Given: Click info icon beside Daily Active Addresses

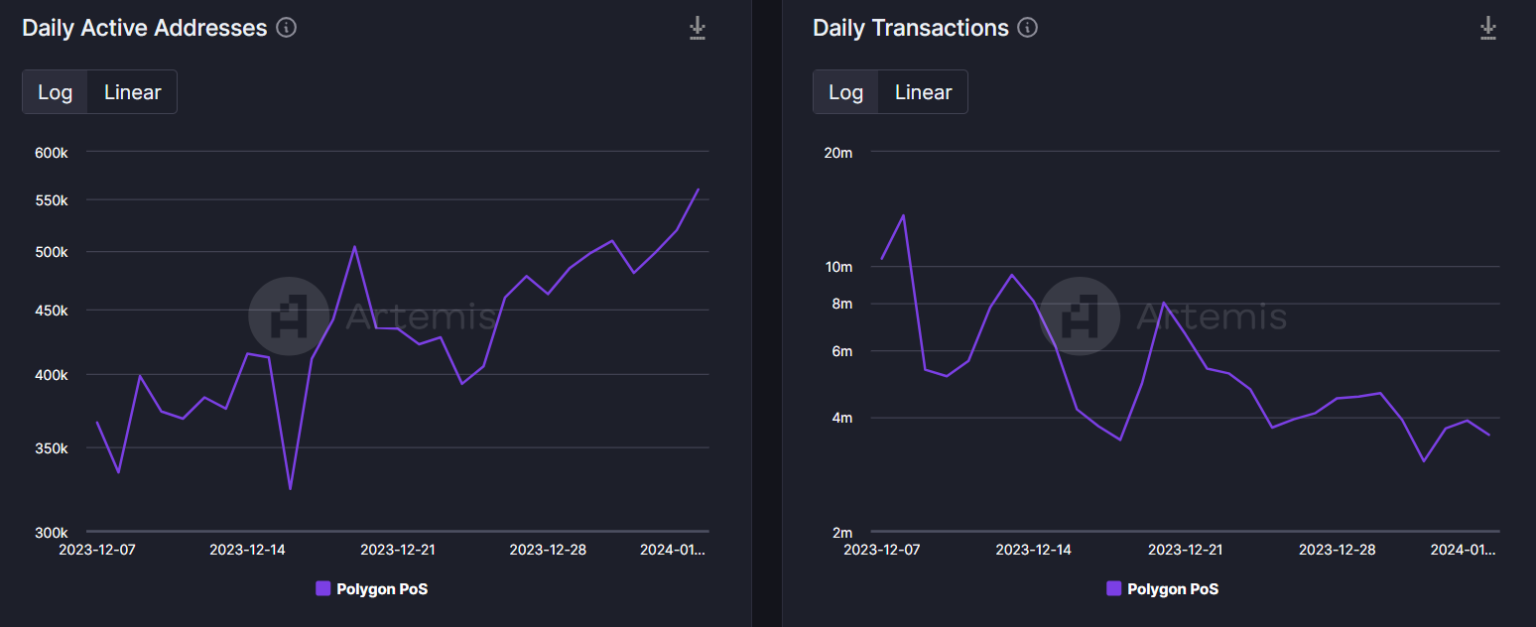Looking at the screenshot, I should [x=286, y=28].
